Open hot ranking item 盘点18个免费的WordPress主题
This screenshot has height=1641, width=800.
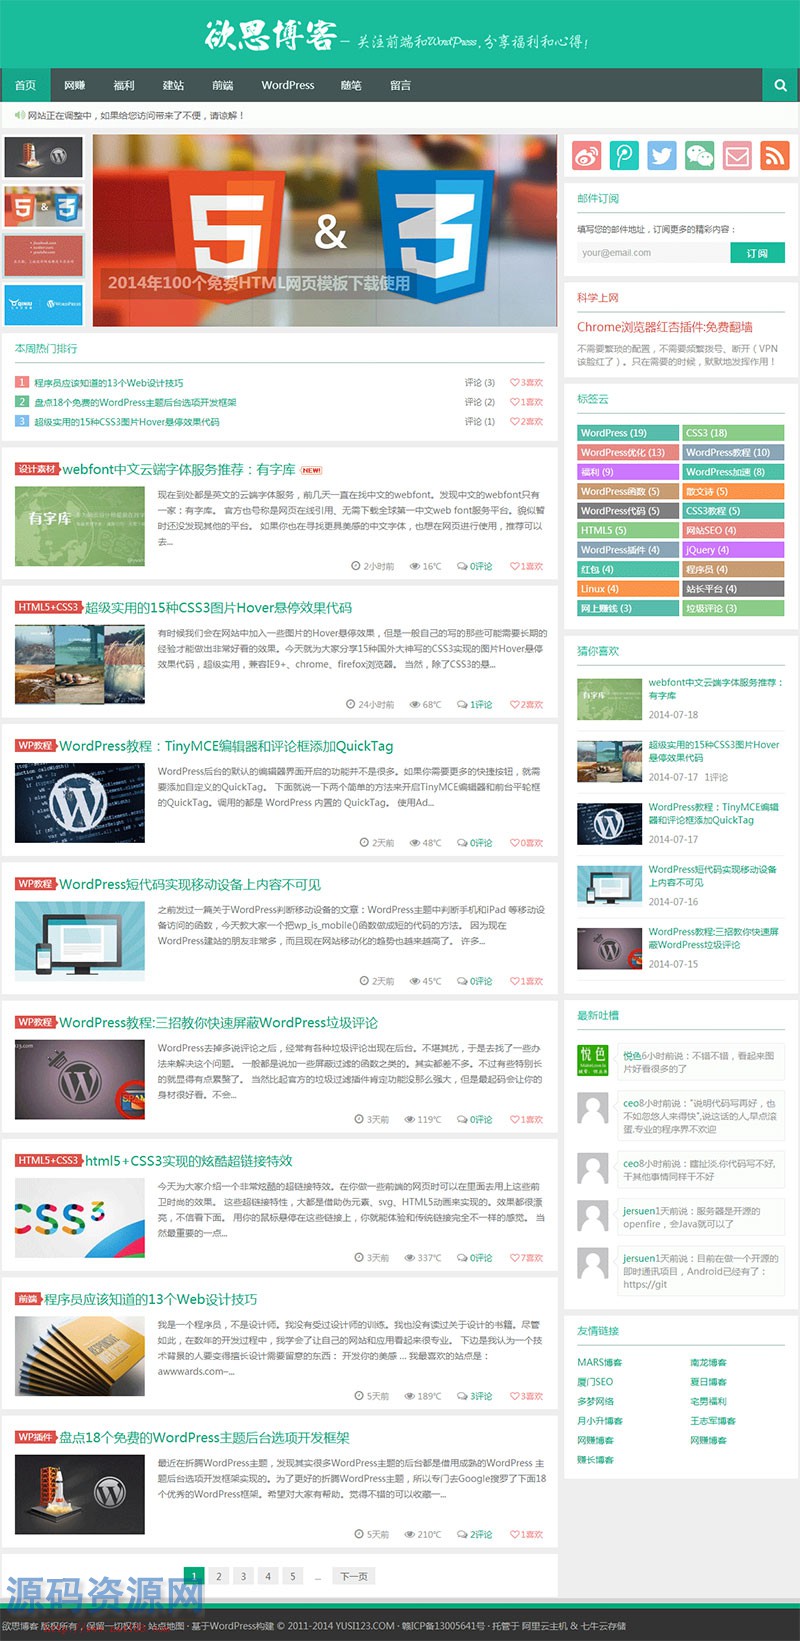click(135, 402)
